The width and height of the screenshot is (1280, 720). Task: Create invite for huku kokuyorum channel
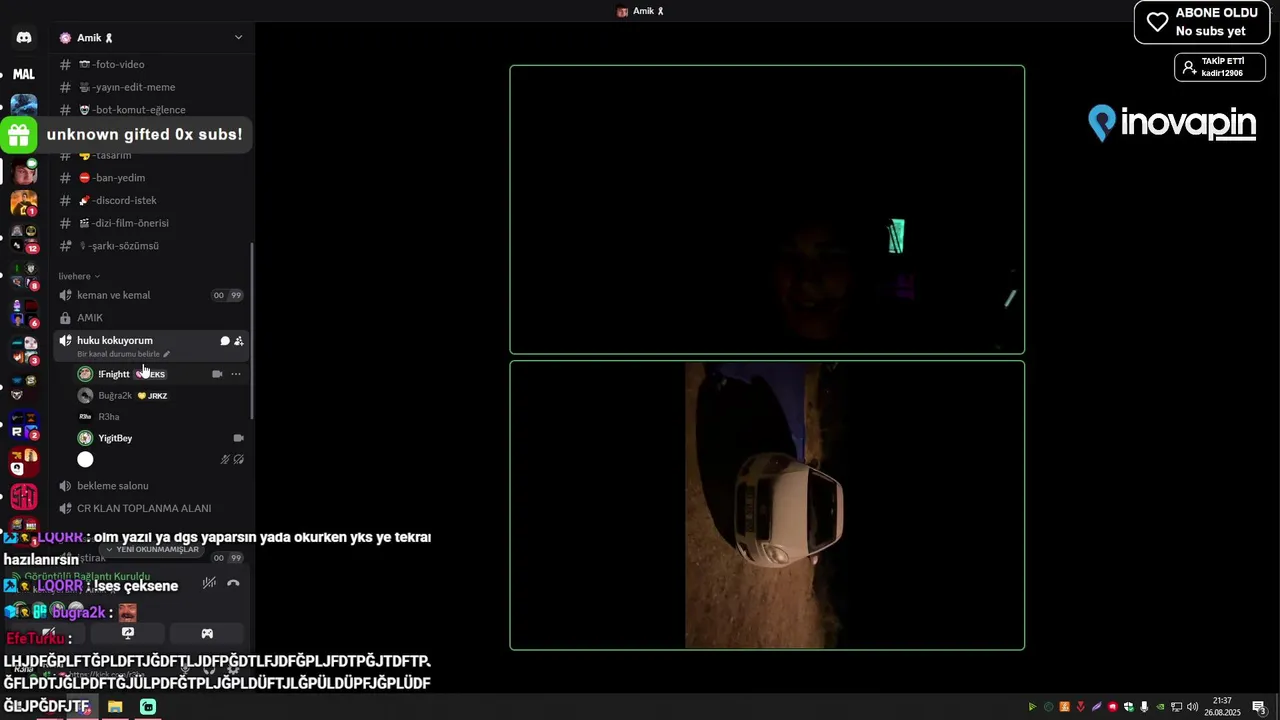[239, 341]
